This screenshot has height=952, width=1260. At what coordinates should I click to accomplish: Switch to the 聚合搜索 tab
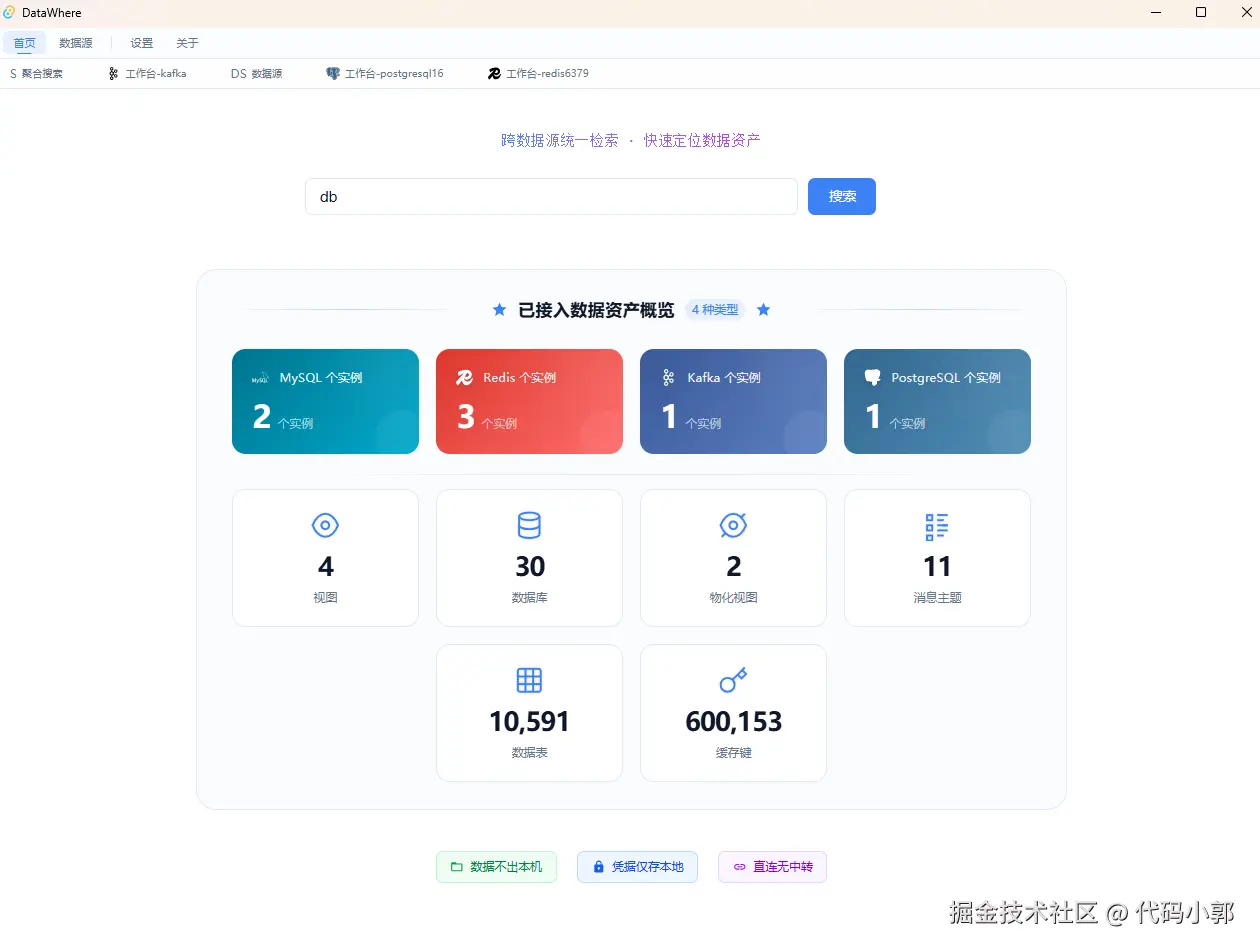pyautogui.click(x=36, y=74)
